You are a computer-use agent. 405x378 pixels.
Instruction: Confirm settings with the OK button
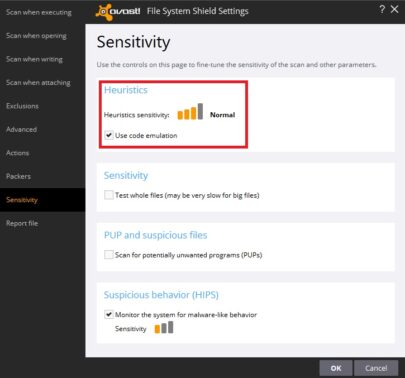coord(336,368)
